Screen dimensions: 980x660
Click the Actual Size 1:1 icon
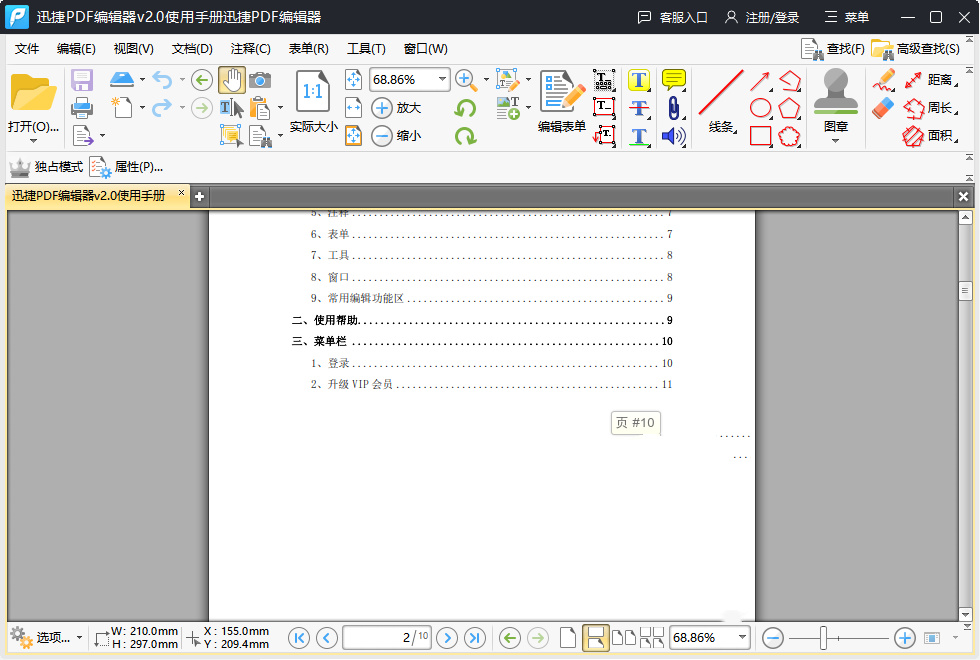(312, 92)
